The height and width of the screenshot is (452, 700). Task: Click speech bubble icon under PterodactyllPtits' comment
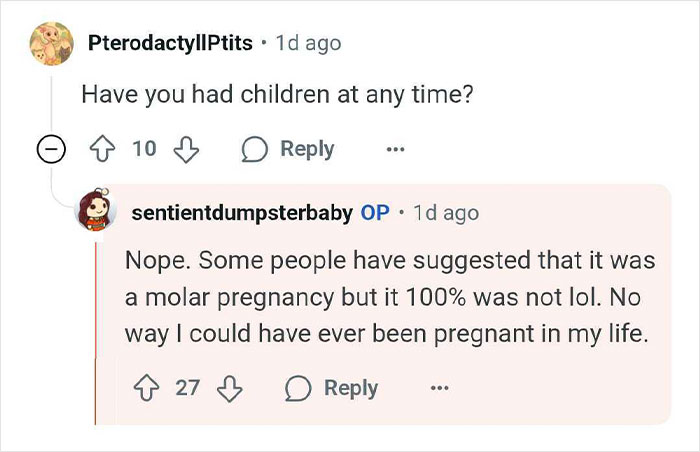(255, 150)
